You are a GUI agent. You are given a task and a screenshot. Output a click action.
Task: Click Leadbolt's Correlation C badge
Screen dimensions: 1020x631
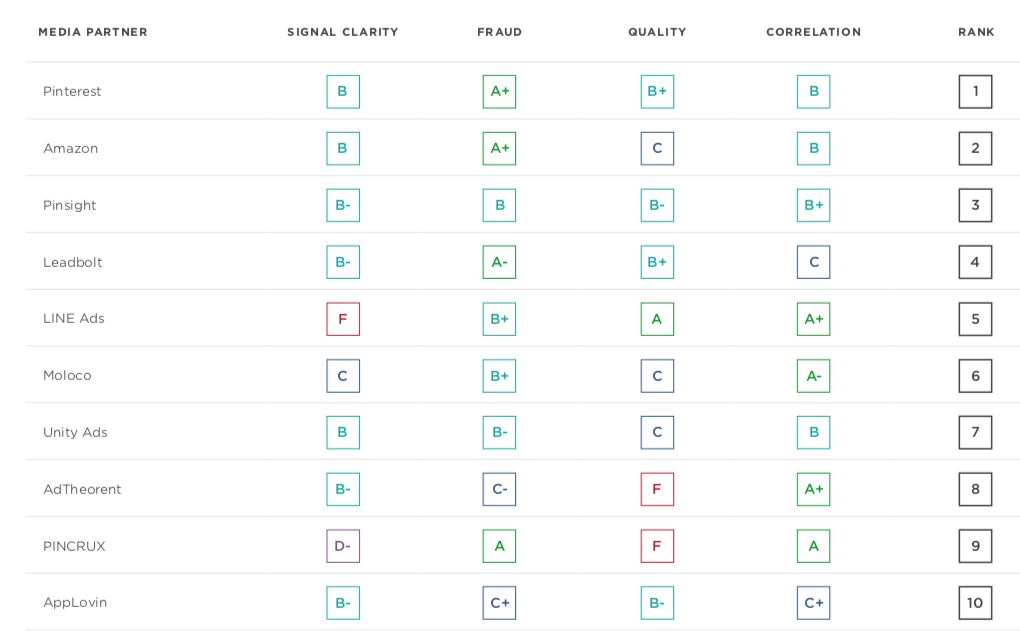pyautogui.click(x=814, y=262)
